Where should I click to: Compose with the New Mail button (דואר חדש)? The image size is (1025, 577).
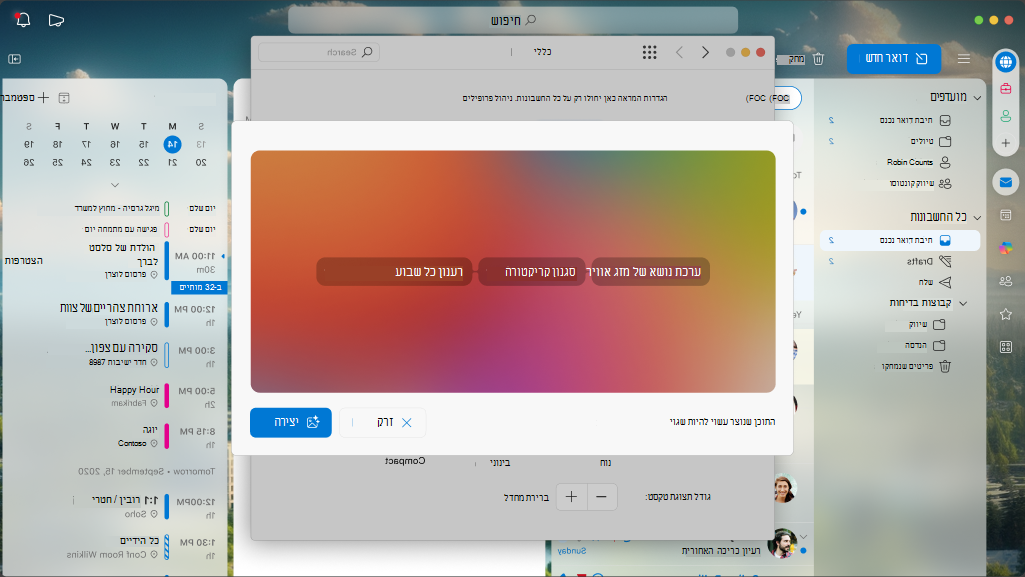tap(894, 59)
